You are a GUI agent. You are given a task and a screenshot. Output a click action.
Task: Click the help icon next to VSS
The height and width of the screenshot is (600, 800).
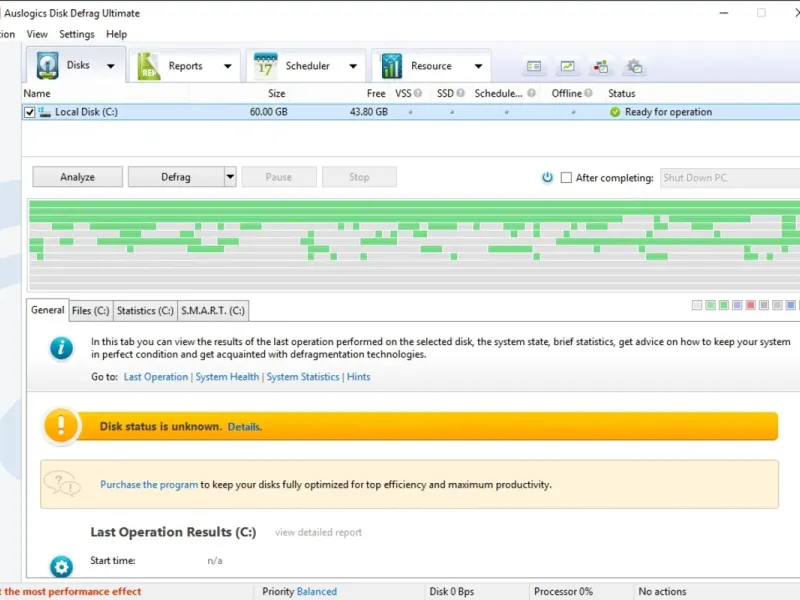(x=418, y=93)
